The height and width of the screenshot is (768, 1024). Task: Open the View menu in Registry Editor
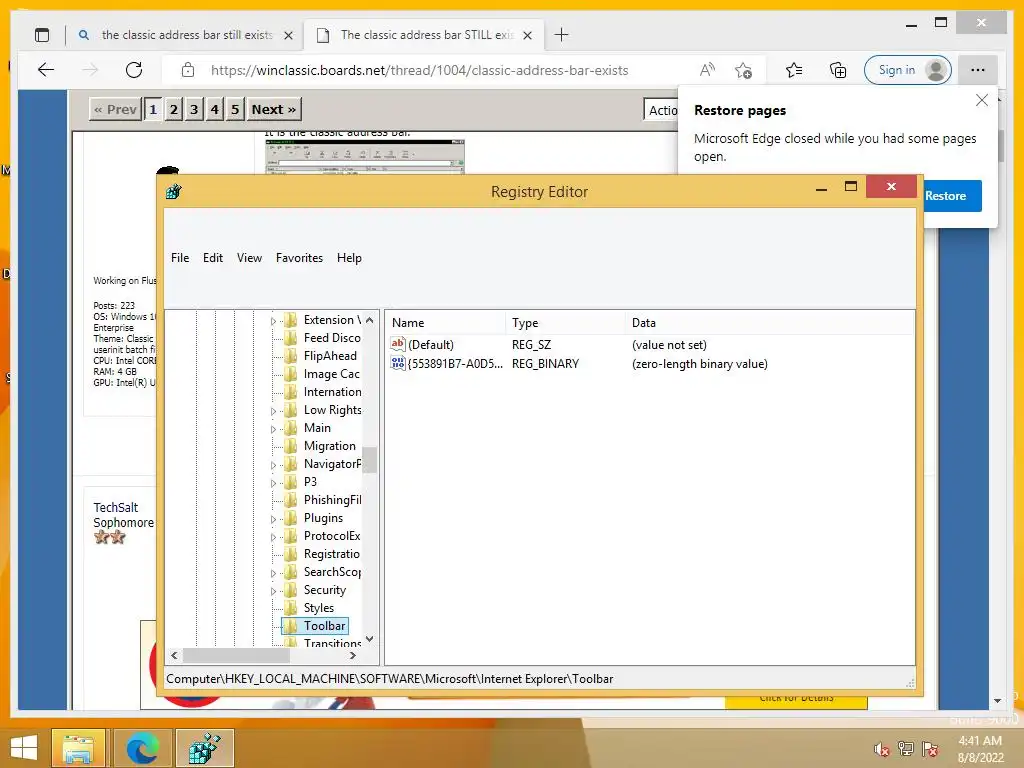pyautogui.click(x=249, y=258)
